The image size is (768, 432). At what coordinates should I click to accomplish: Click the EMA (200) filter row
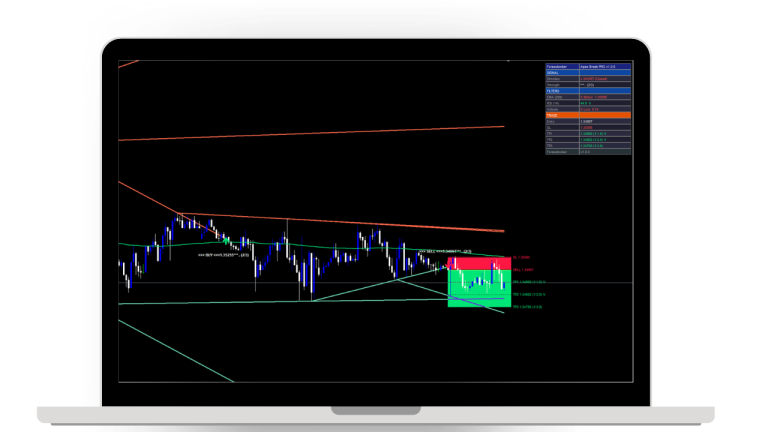coord(588,97)
